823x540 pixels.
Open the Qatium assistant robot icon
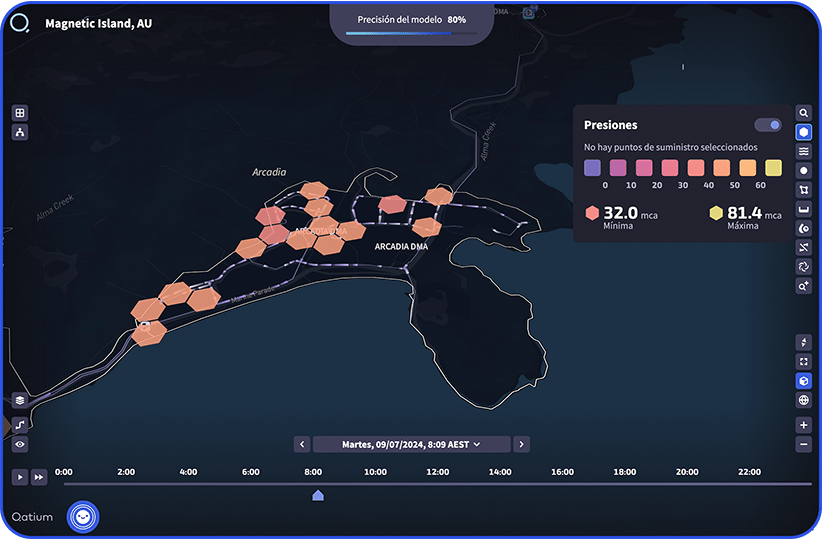tap(83, 517)
